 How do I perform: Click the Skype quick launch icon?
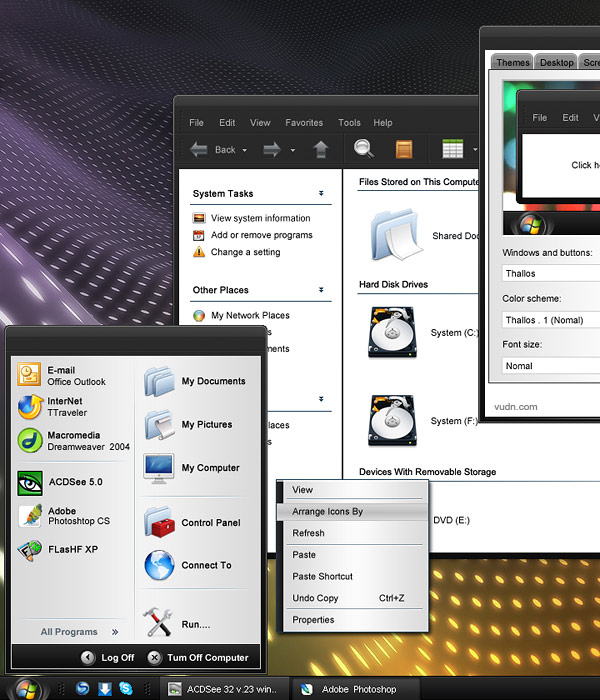pos(126,688)
